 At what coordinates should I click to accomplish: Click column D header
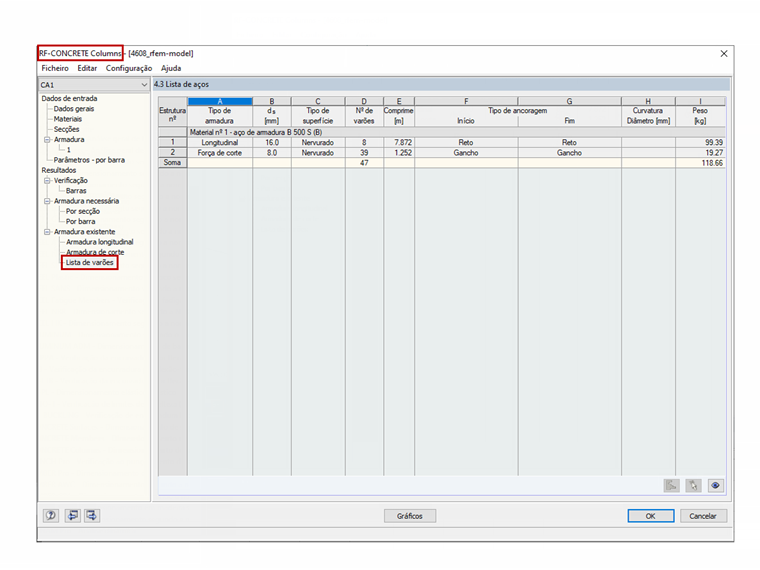pyautogui.click(x=364, y=101)
